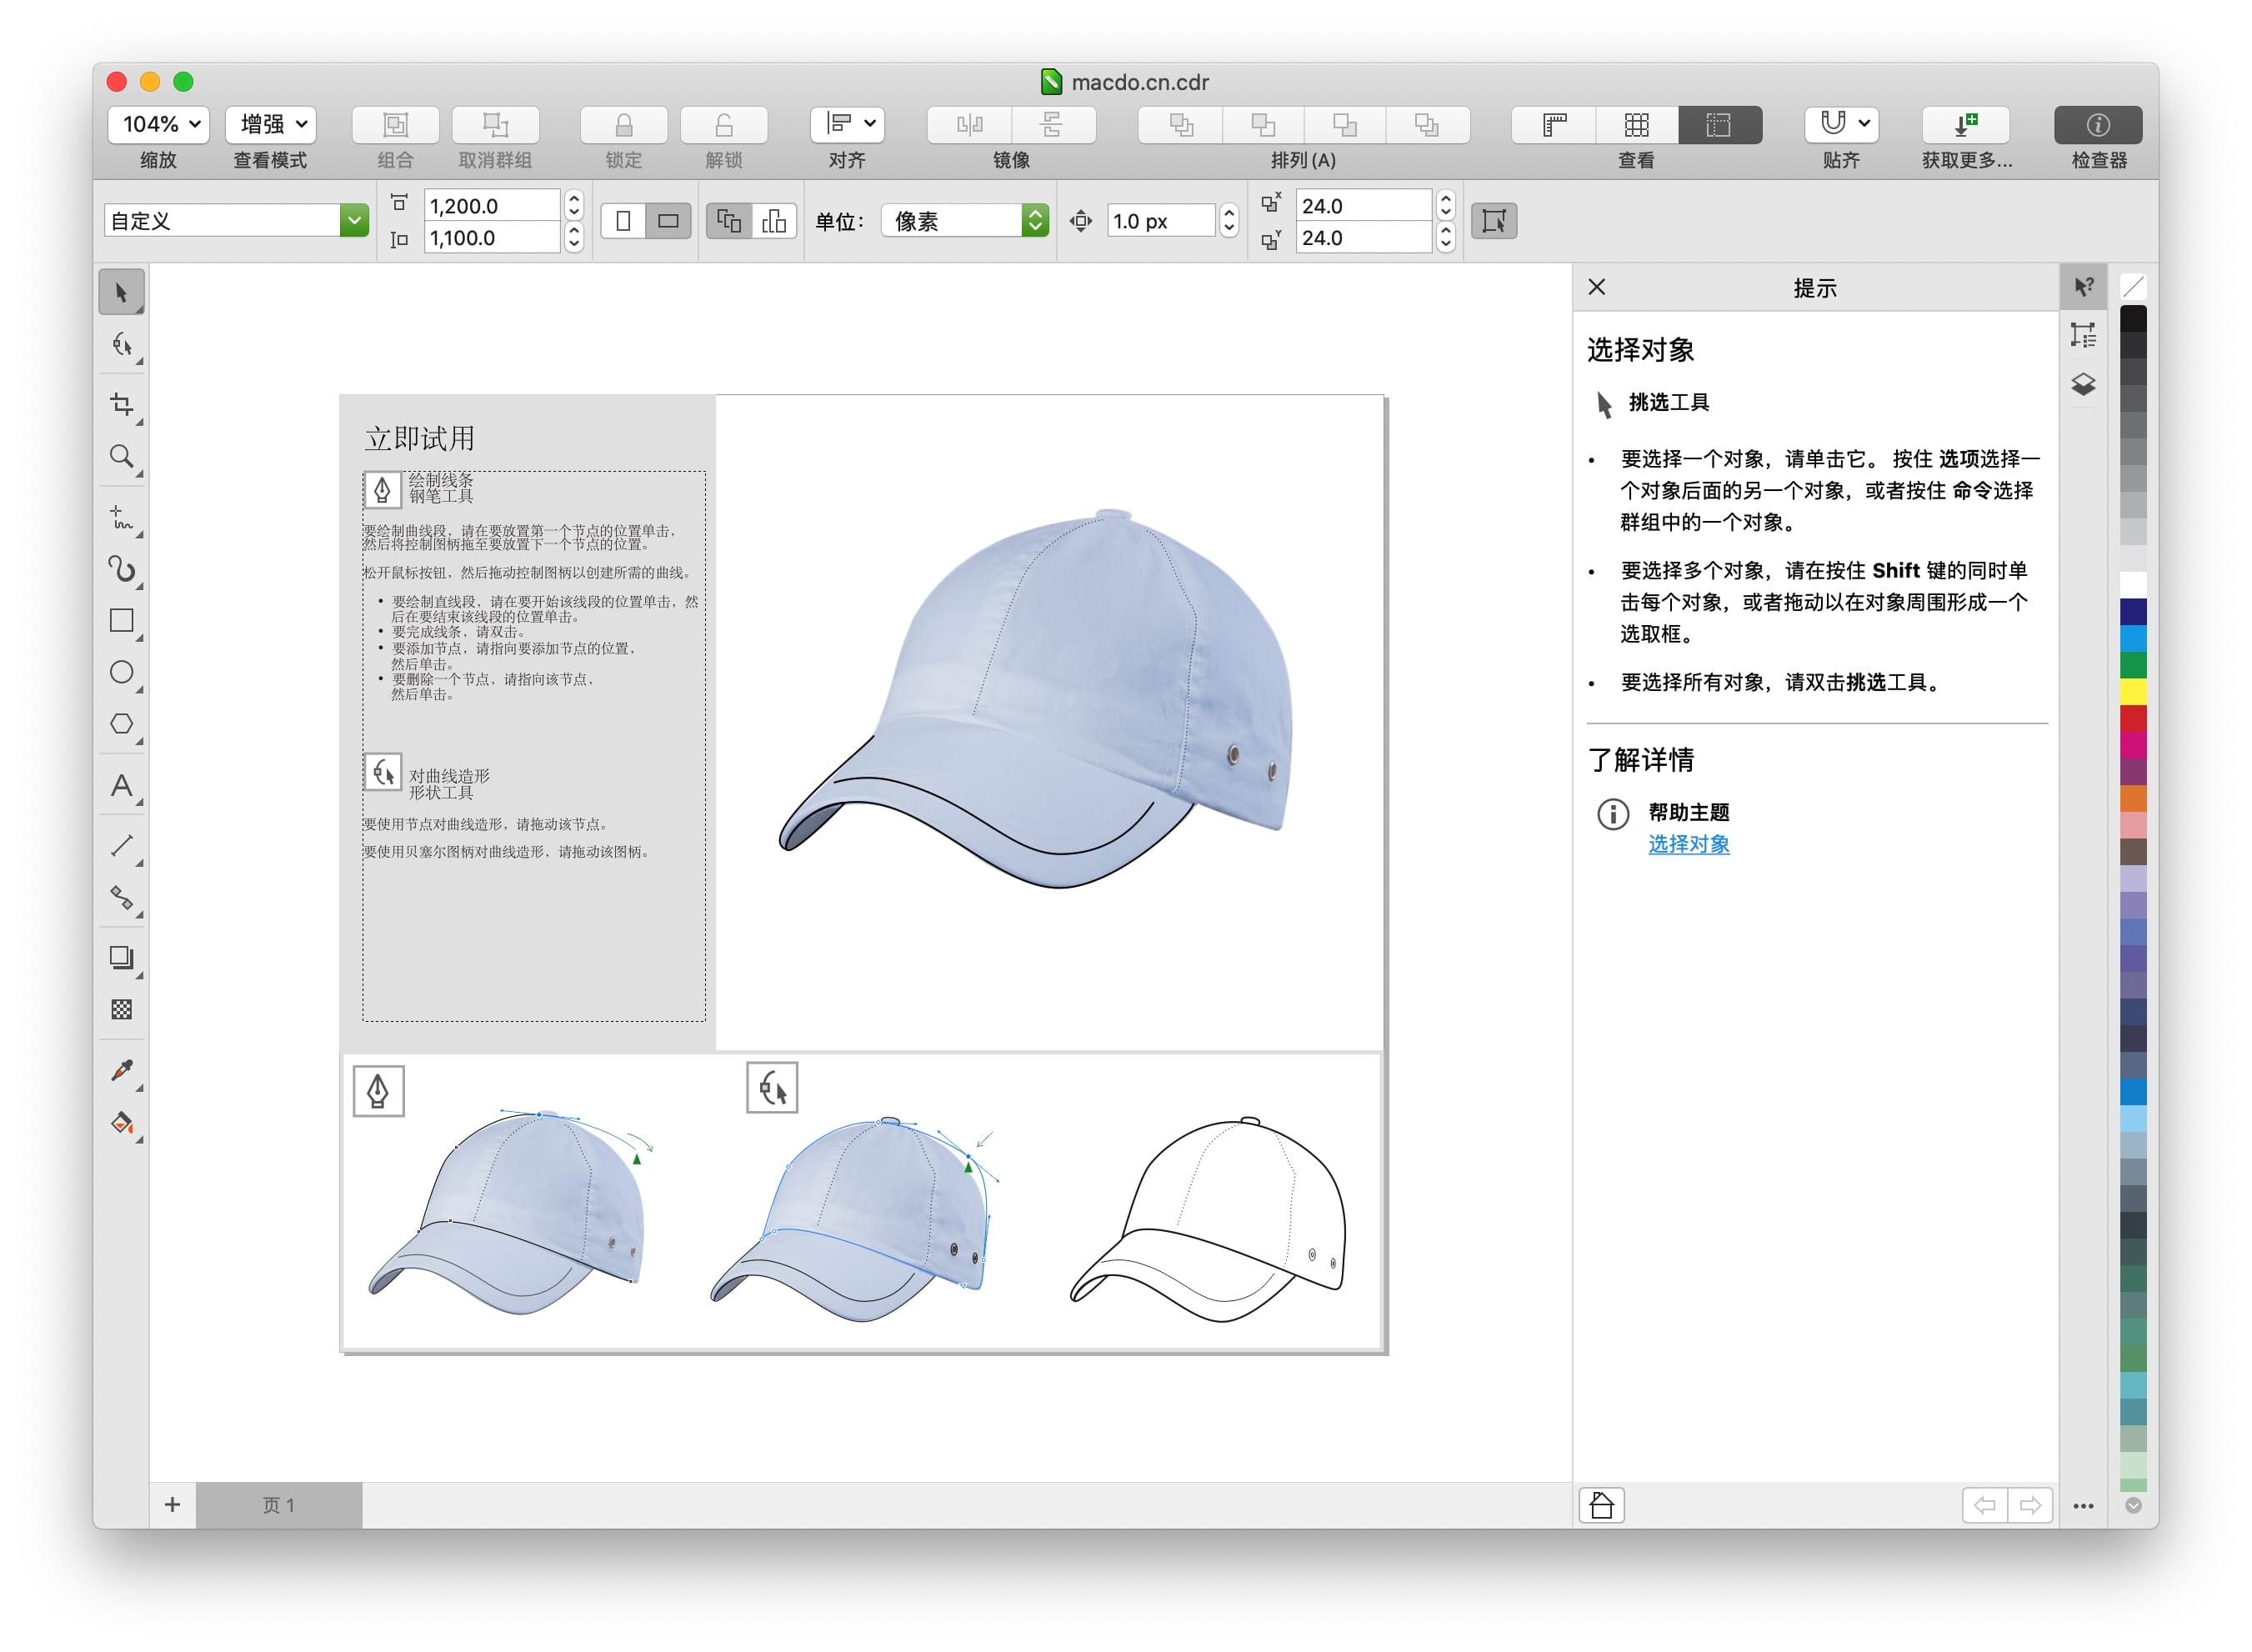The image size is (2252, 1652).
Task: Open the Objects layers docker tab
Action: pos(2083,385)
